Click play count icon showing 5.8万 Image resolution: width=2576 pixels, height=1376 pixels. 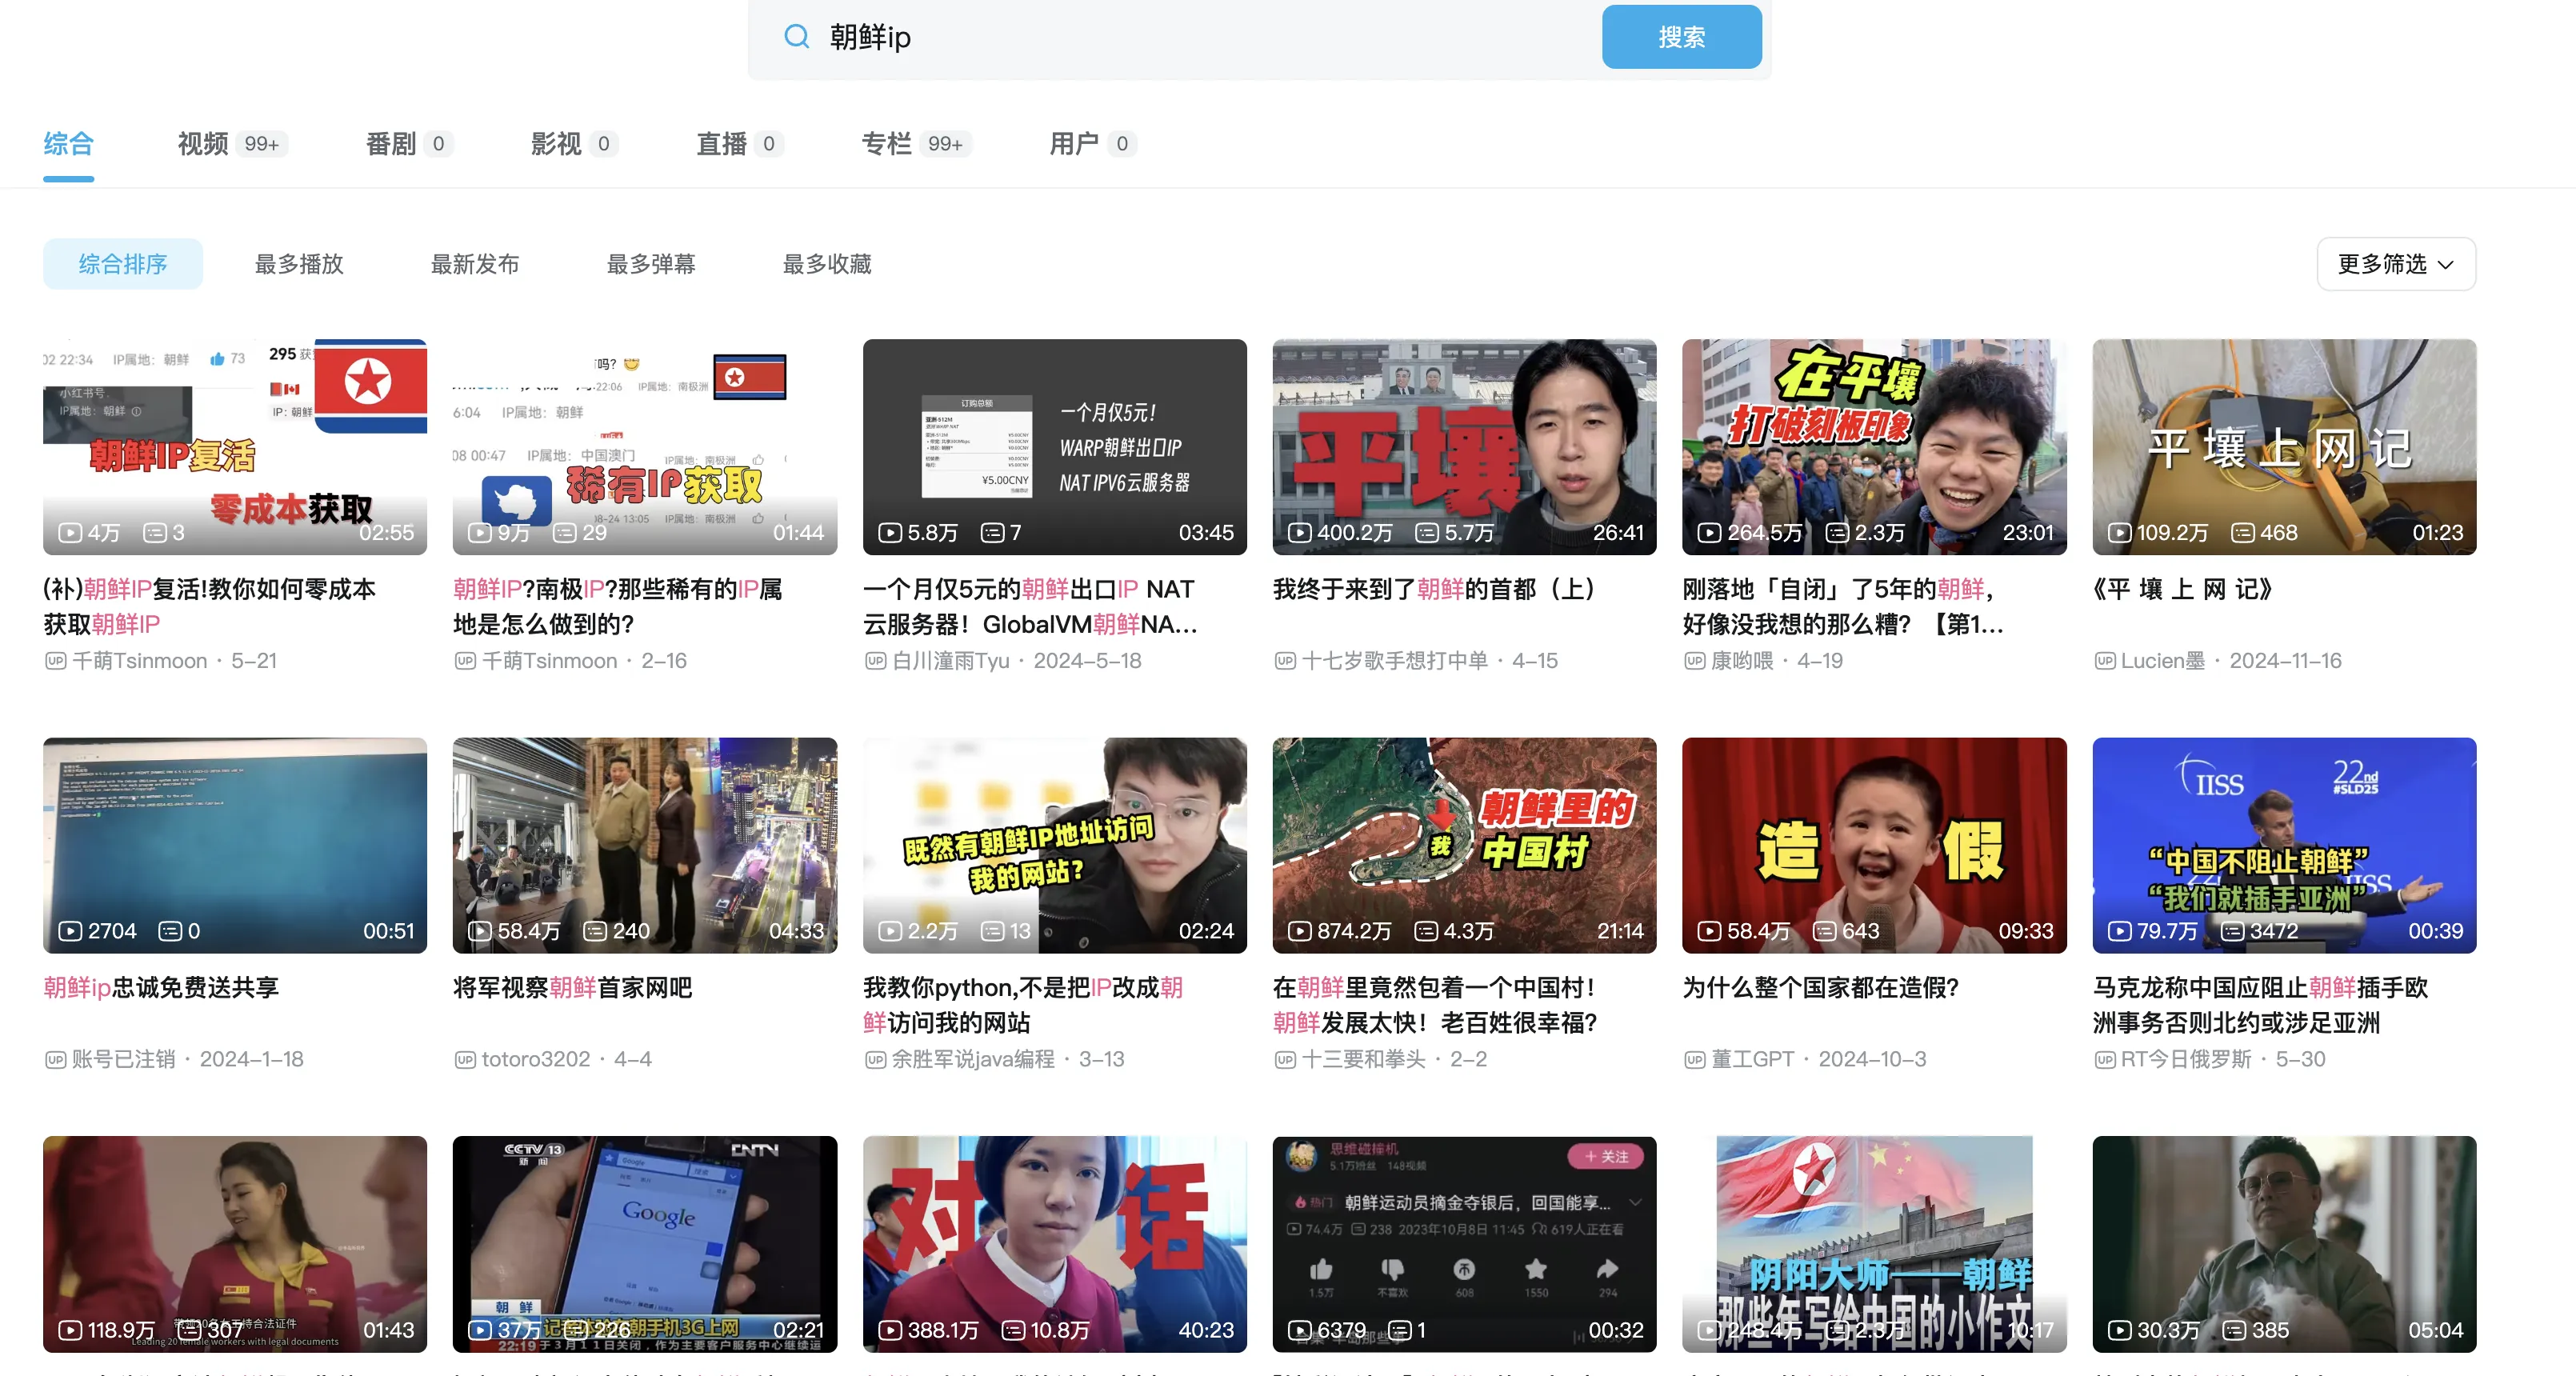point(889,533)
